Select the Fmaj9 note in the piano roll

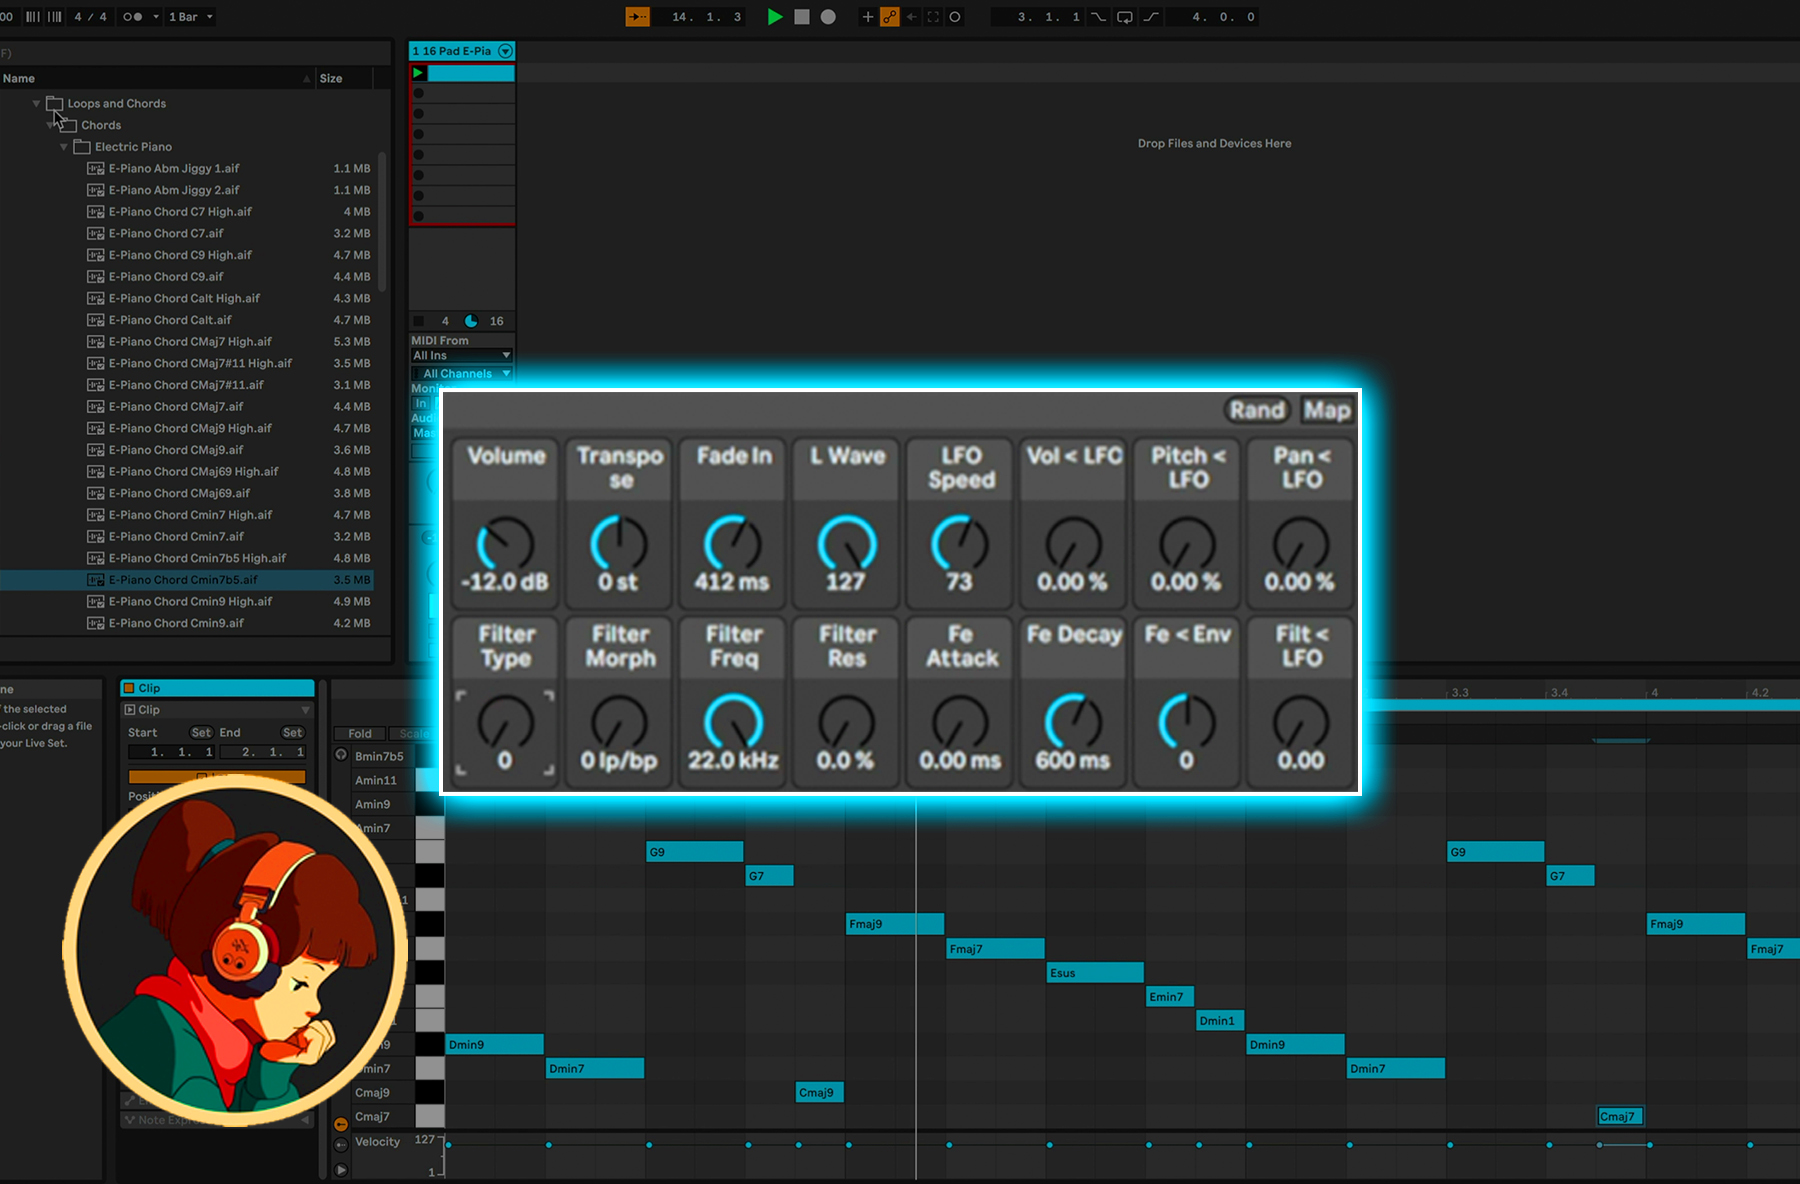point(894,923)
